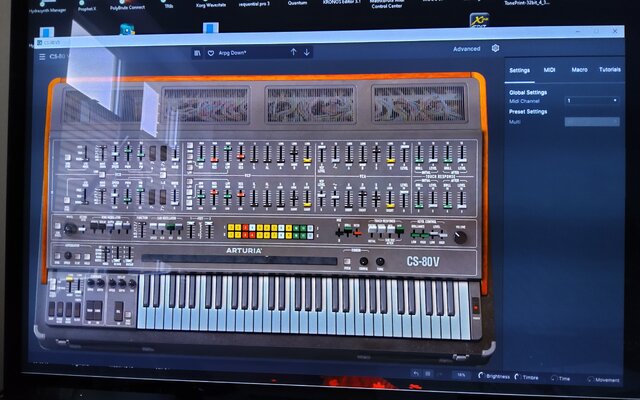Click the Volume knob on the synth panel
Screen dimensions: 640x400
tap(460, 237)
